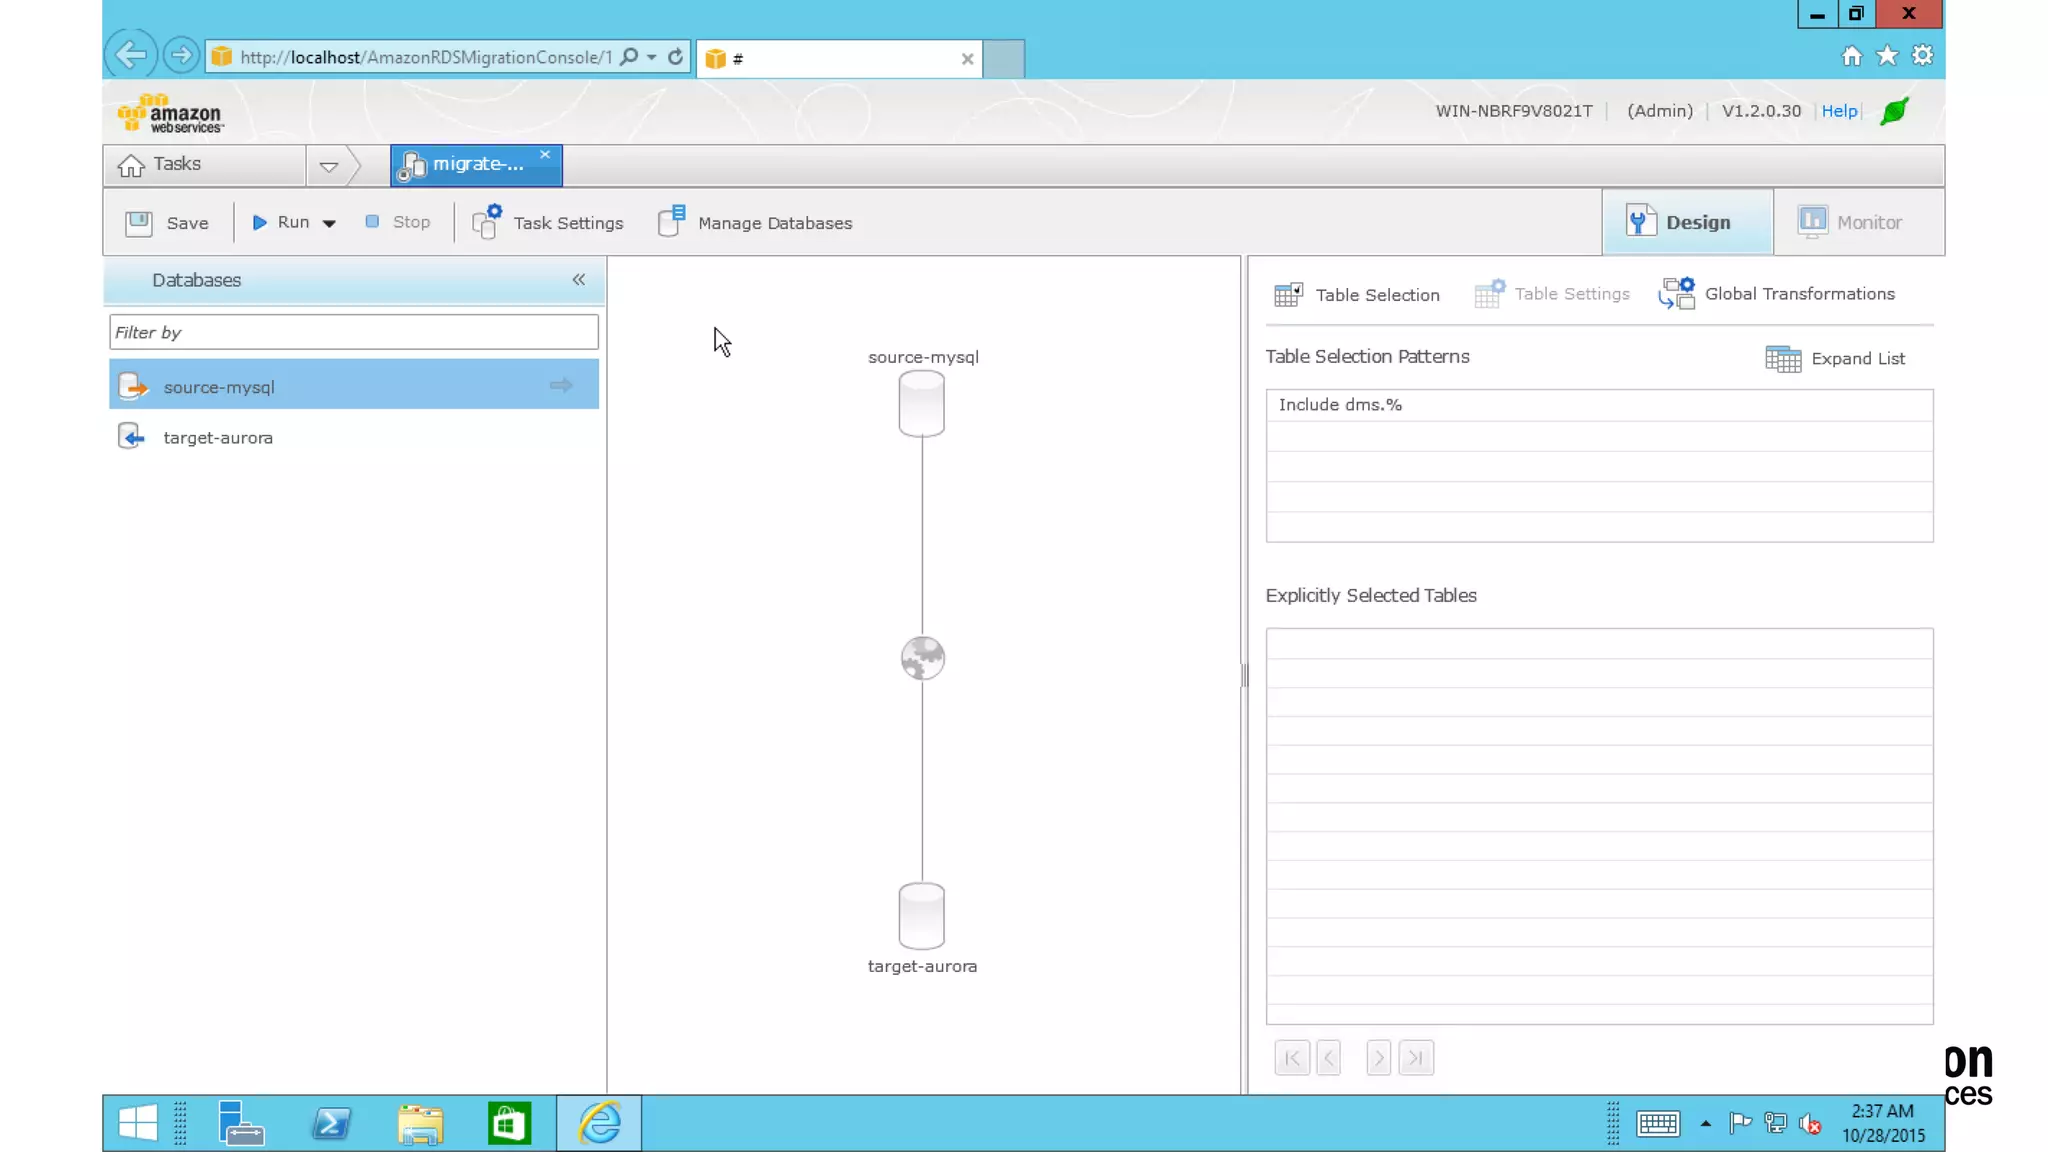Click the replication server globe icon
This screenshot has height=1152, width=2048.
coord(922,658)
